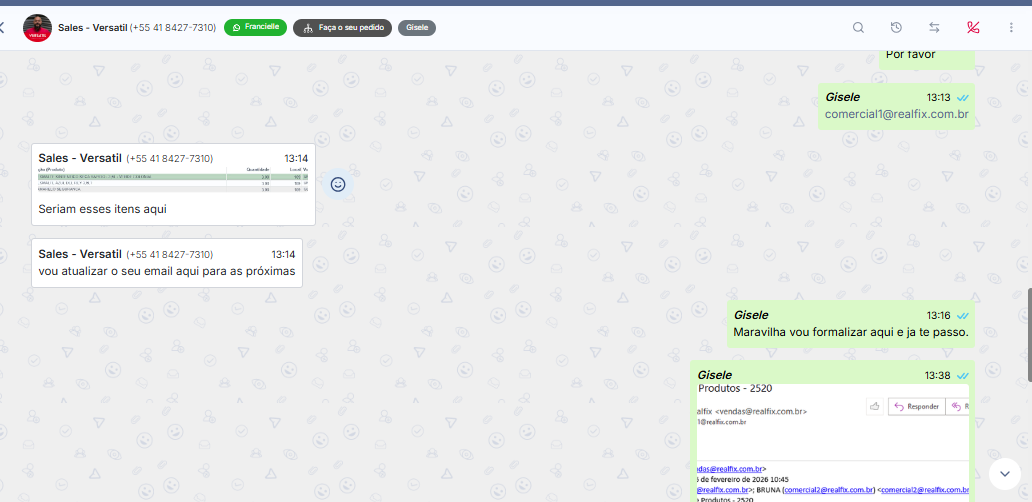
Task: Click the back arrow beside the avatar
Action: pyautogui.click(x=3, y=28)
